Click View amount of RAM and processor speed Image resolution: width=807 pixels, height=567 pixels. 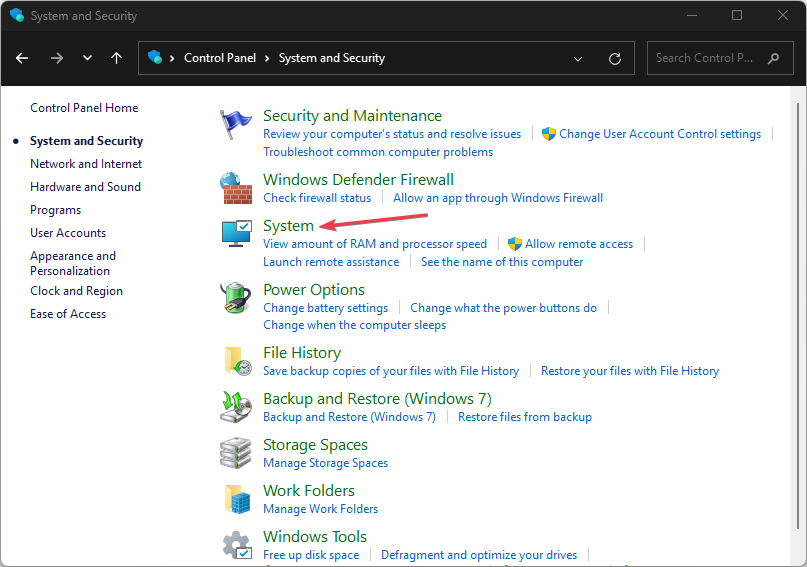pos(375,244)
